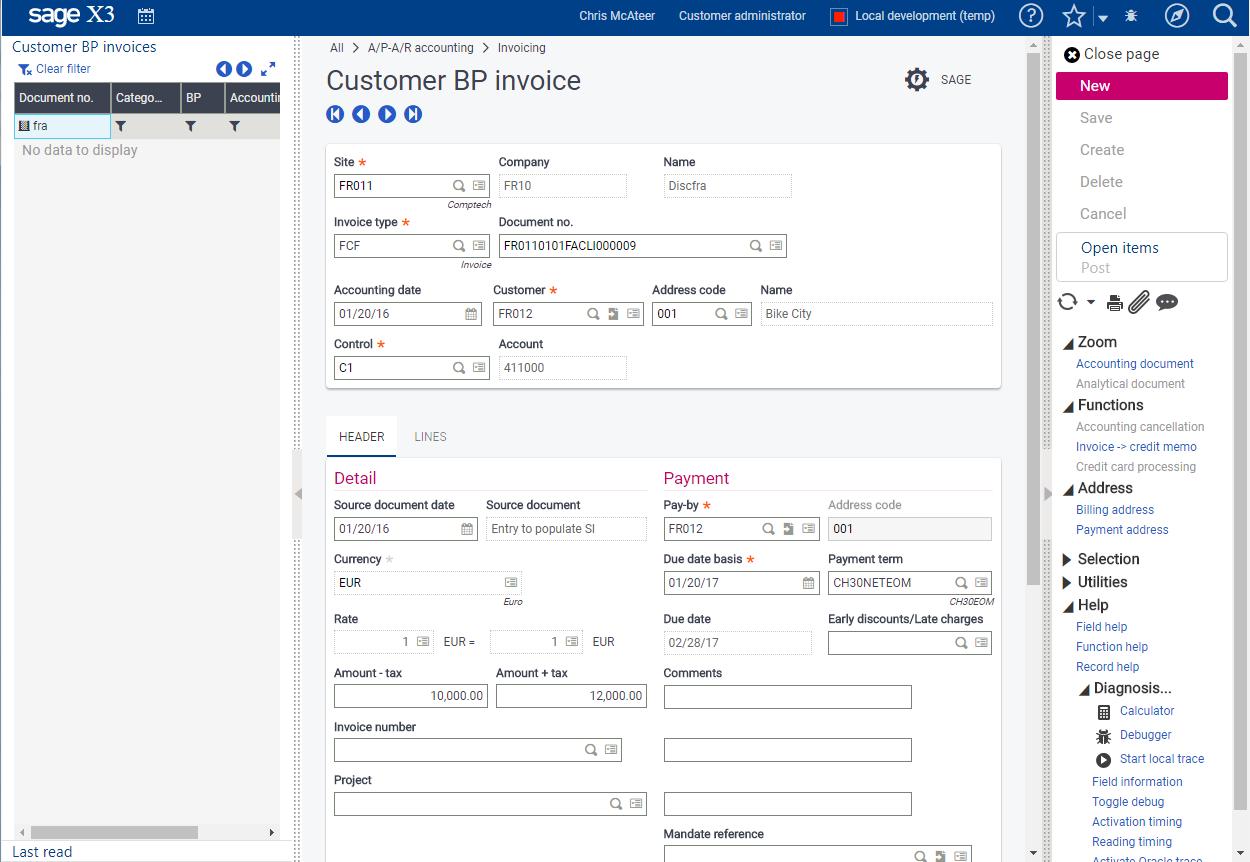Collapse the Address section
This screenshot has height=862, width=1250.
1068,489
